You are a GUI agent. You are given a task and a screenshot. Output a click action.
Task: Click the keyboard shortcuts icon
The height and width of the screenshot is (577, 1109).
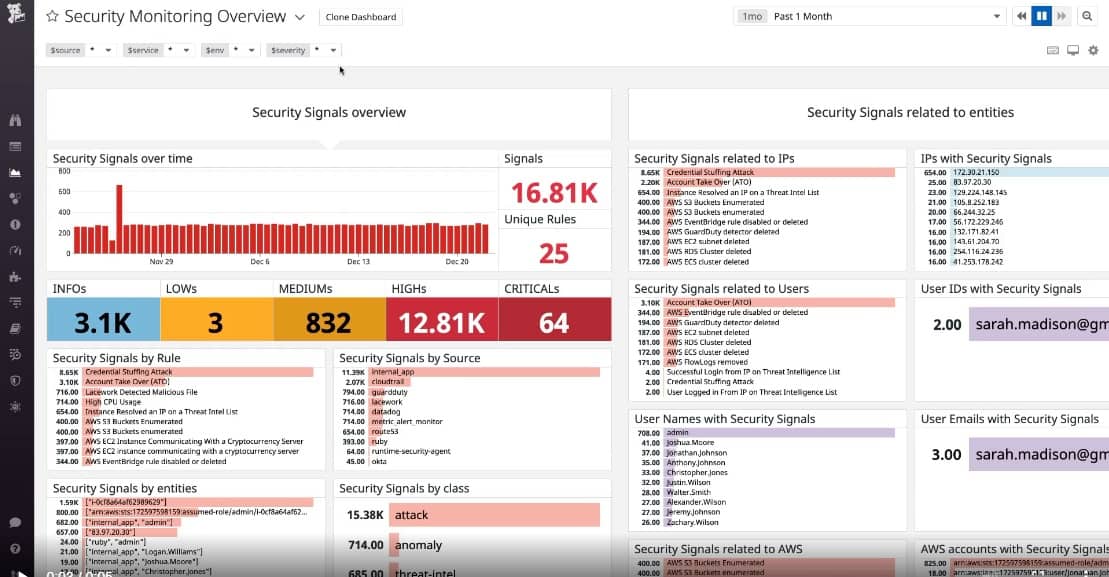1052,50
